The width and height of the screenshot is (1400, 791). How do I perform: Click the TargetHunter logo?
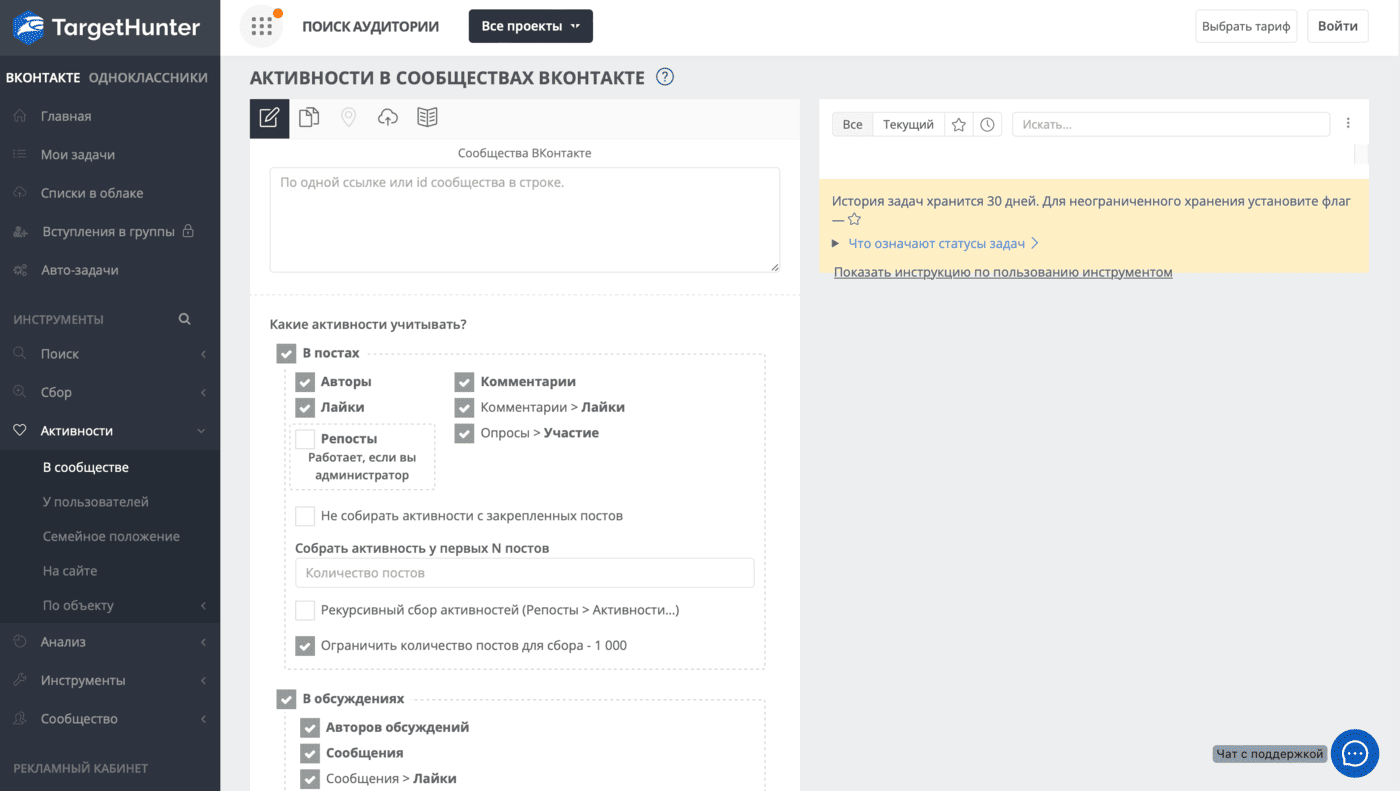pos(106,27)
